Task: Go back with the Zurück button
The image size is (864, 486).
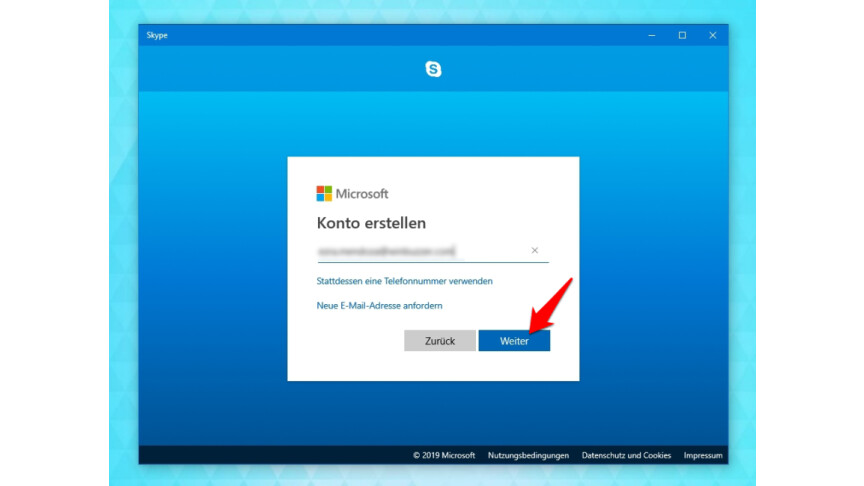Action: pyautogui.click(x=440, y=341)
